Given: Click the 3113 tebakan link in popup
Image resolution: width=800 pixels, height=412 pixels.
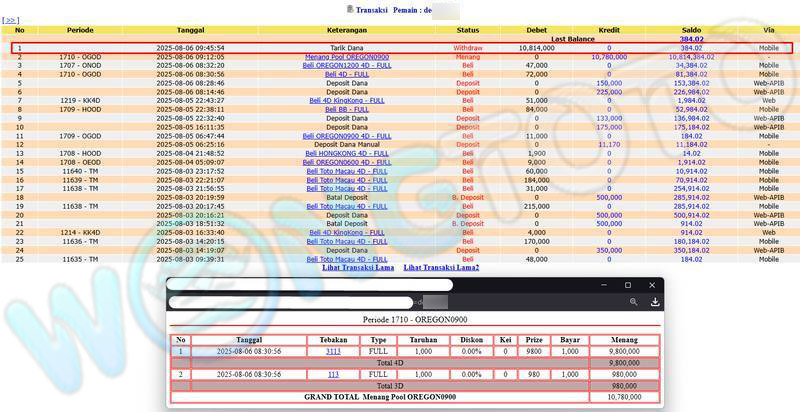Looking at the screenshot, I should pos(333,351).
